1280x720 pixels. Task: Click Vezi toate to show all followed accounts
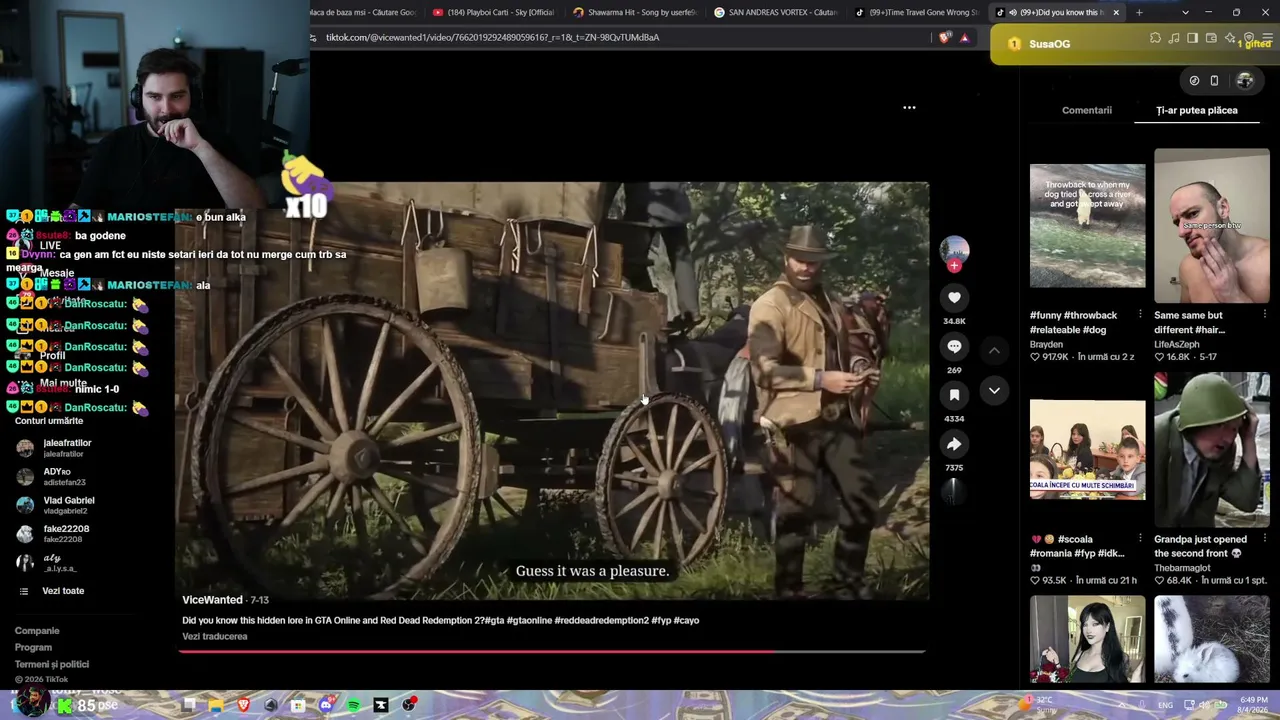click(63, 591)
